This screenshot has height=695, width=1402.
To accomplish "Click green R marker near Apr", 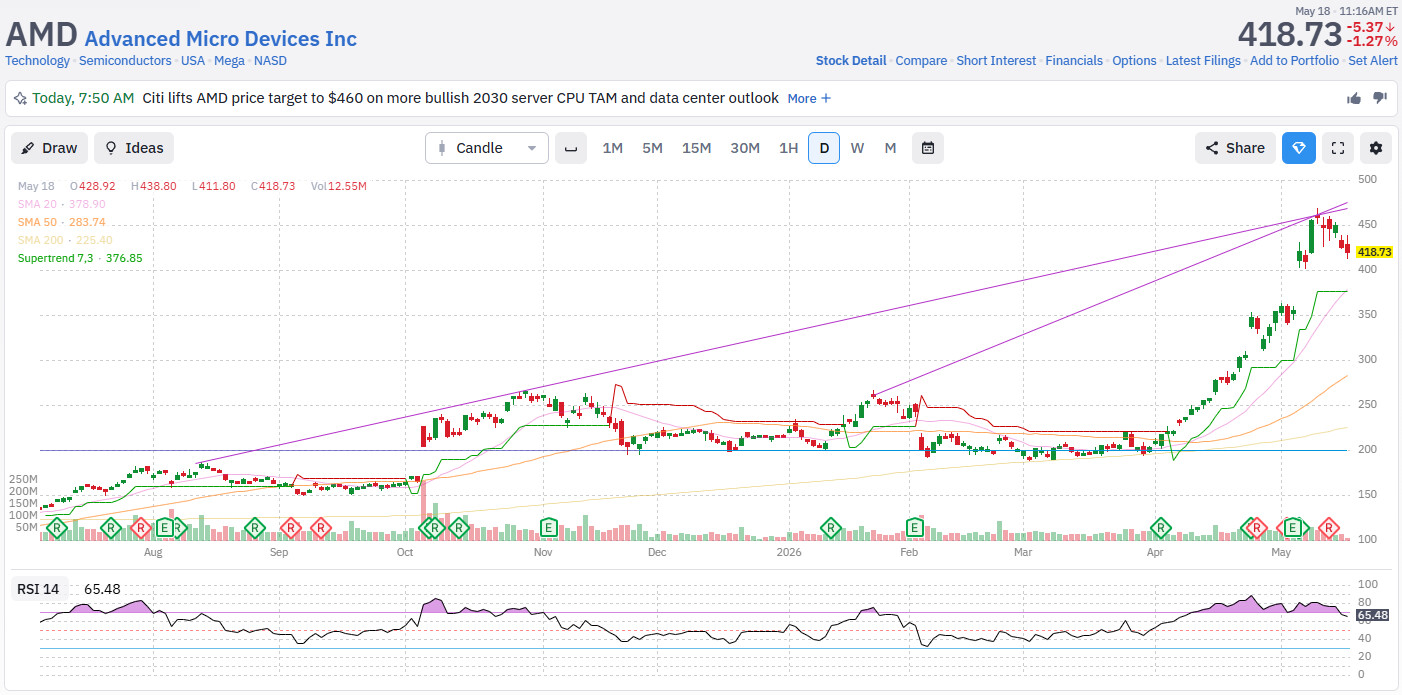I will point(1161,527).
